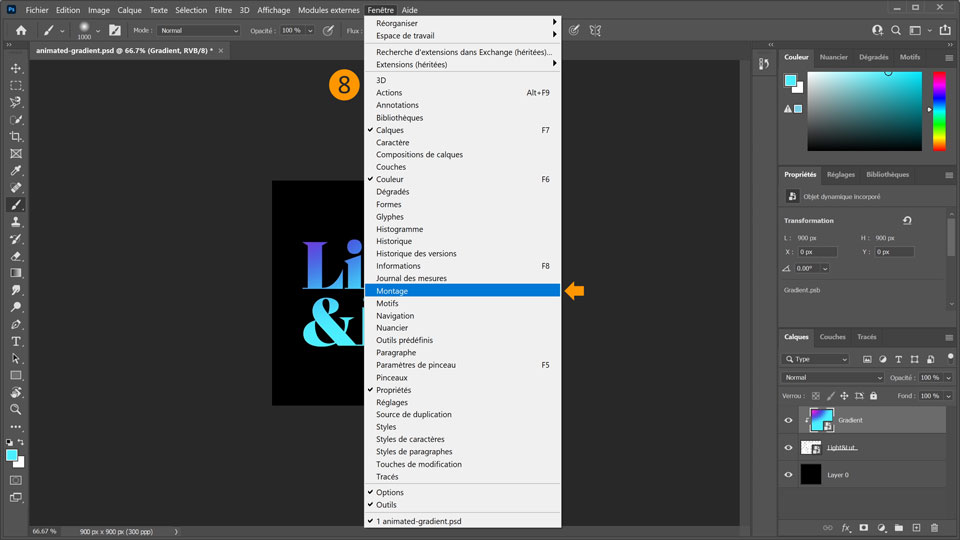Viewport: 960px width, 540px height.
Task: Delete layer with trash icon
Action: [x=934, y=528]
